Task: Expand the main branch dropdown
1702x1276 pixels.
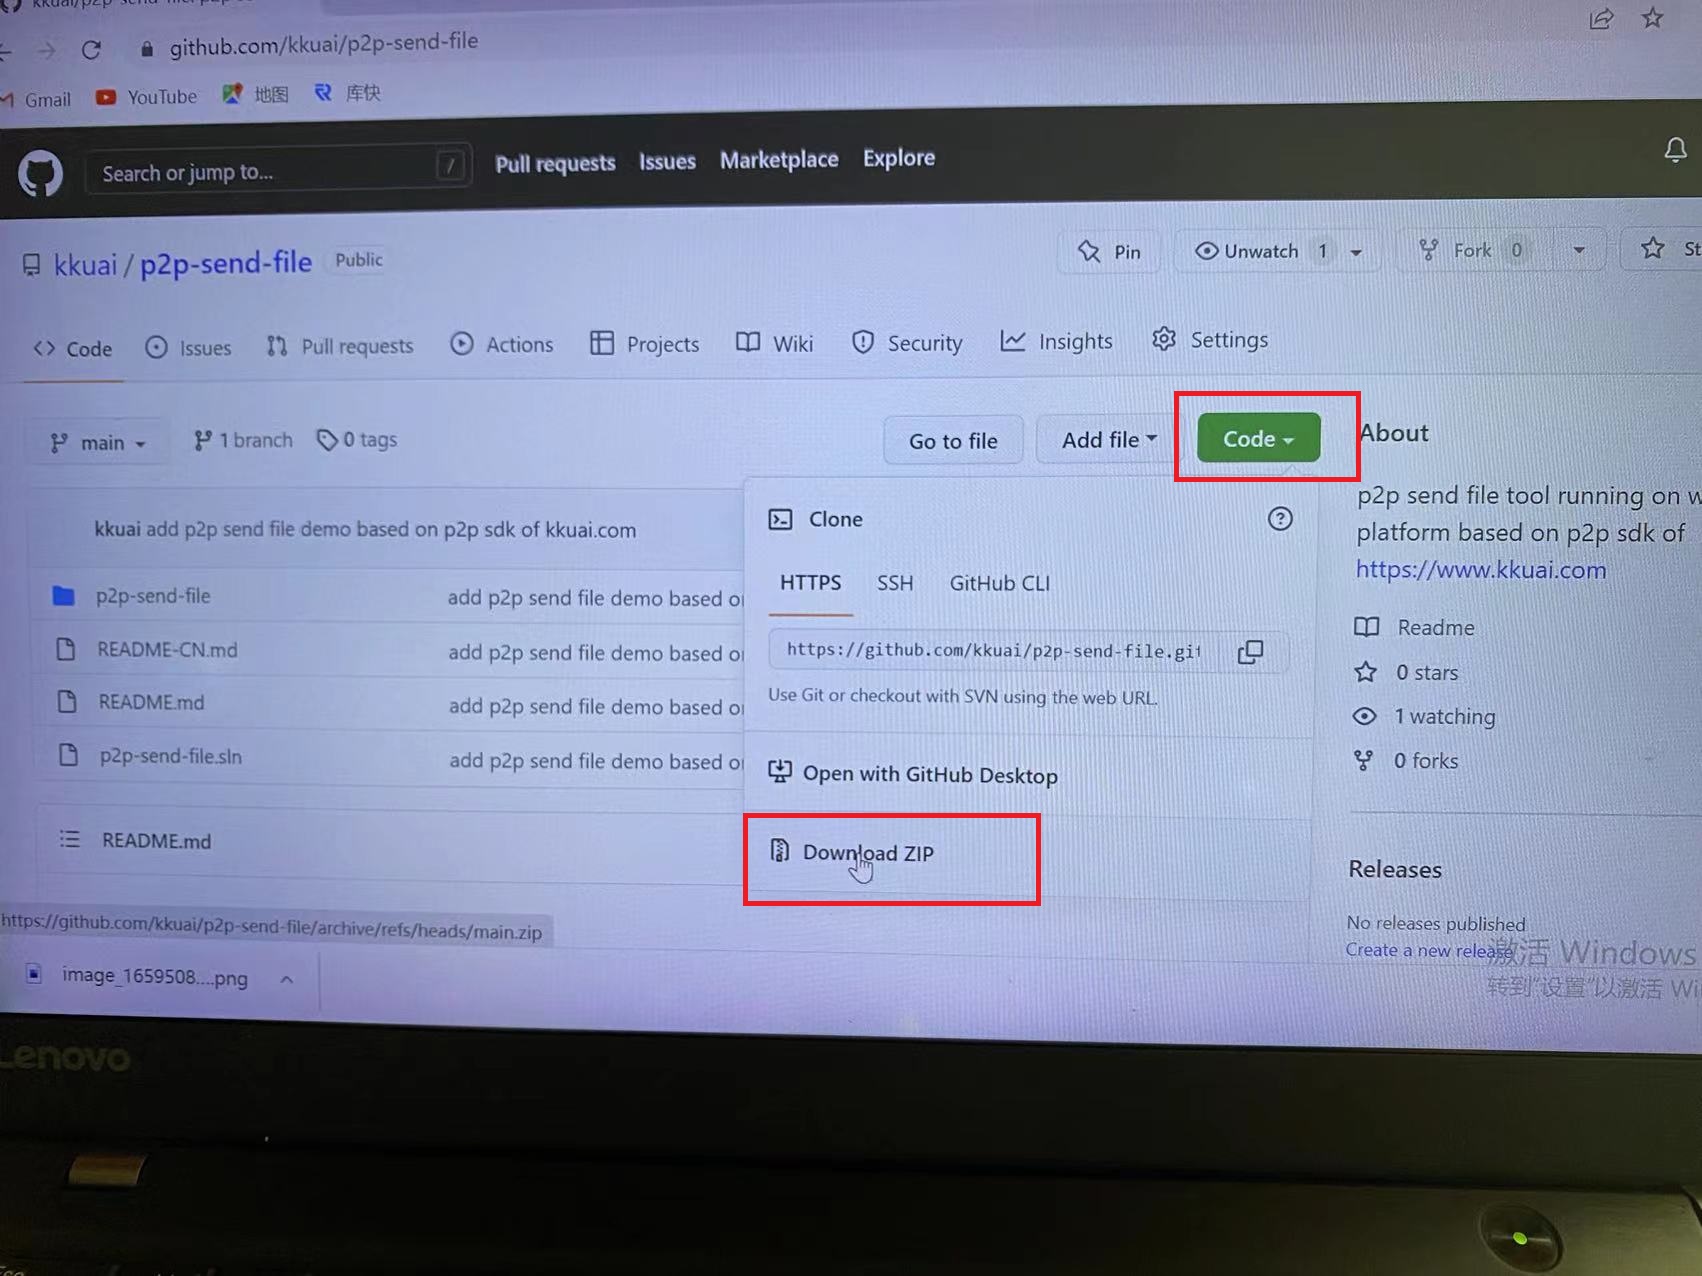Action: coord(98,442)
